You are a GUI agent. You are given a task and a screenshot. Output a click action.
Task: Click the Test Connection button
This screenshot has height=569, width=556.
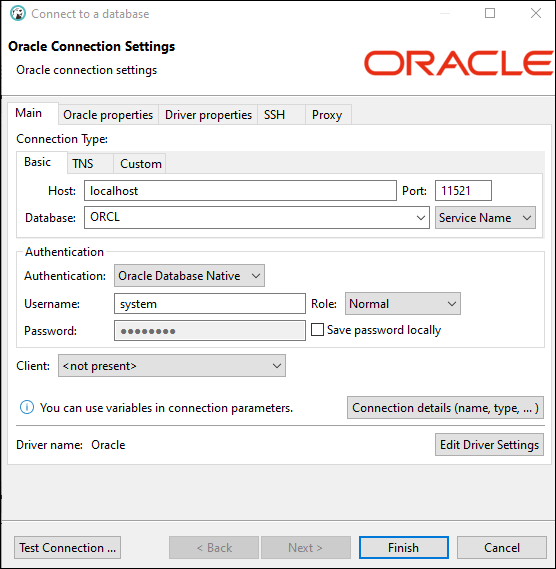tap(68, 548)
